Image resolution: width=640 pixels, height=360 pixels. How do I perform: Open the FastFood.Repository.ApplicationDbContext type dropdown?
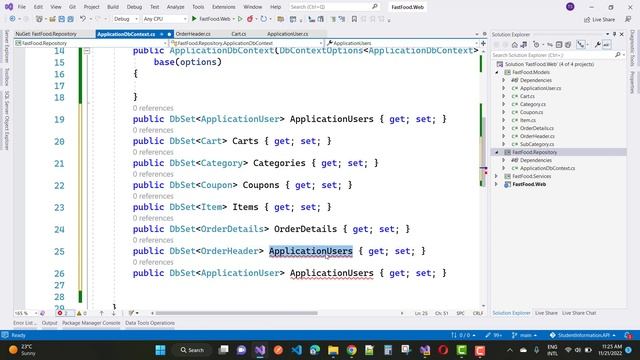tap(247, 43)
